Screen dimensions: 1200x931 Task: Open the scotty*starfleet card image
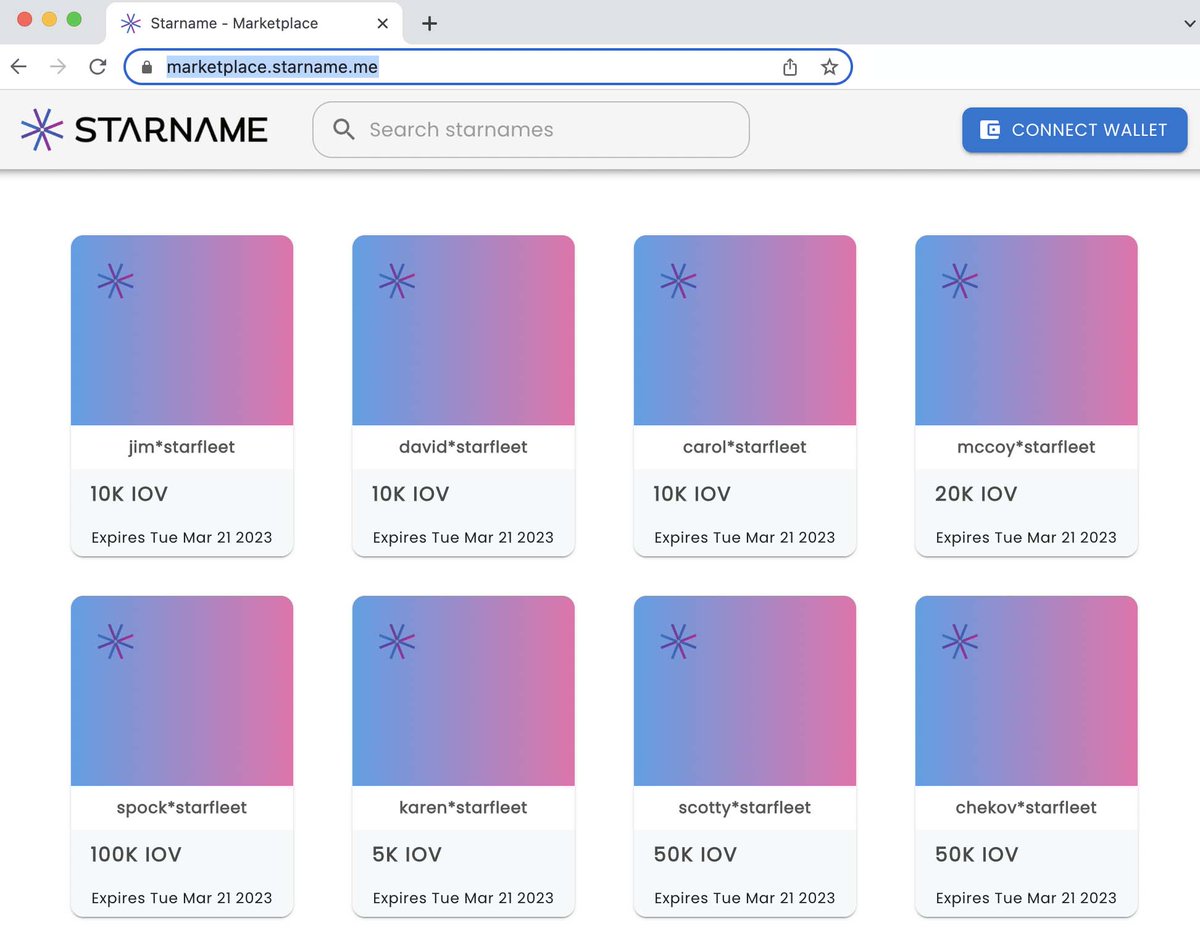[745, 691]
